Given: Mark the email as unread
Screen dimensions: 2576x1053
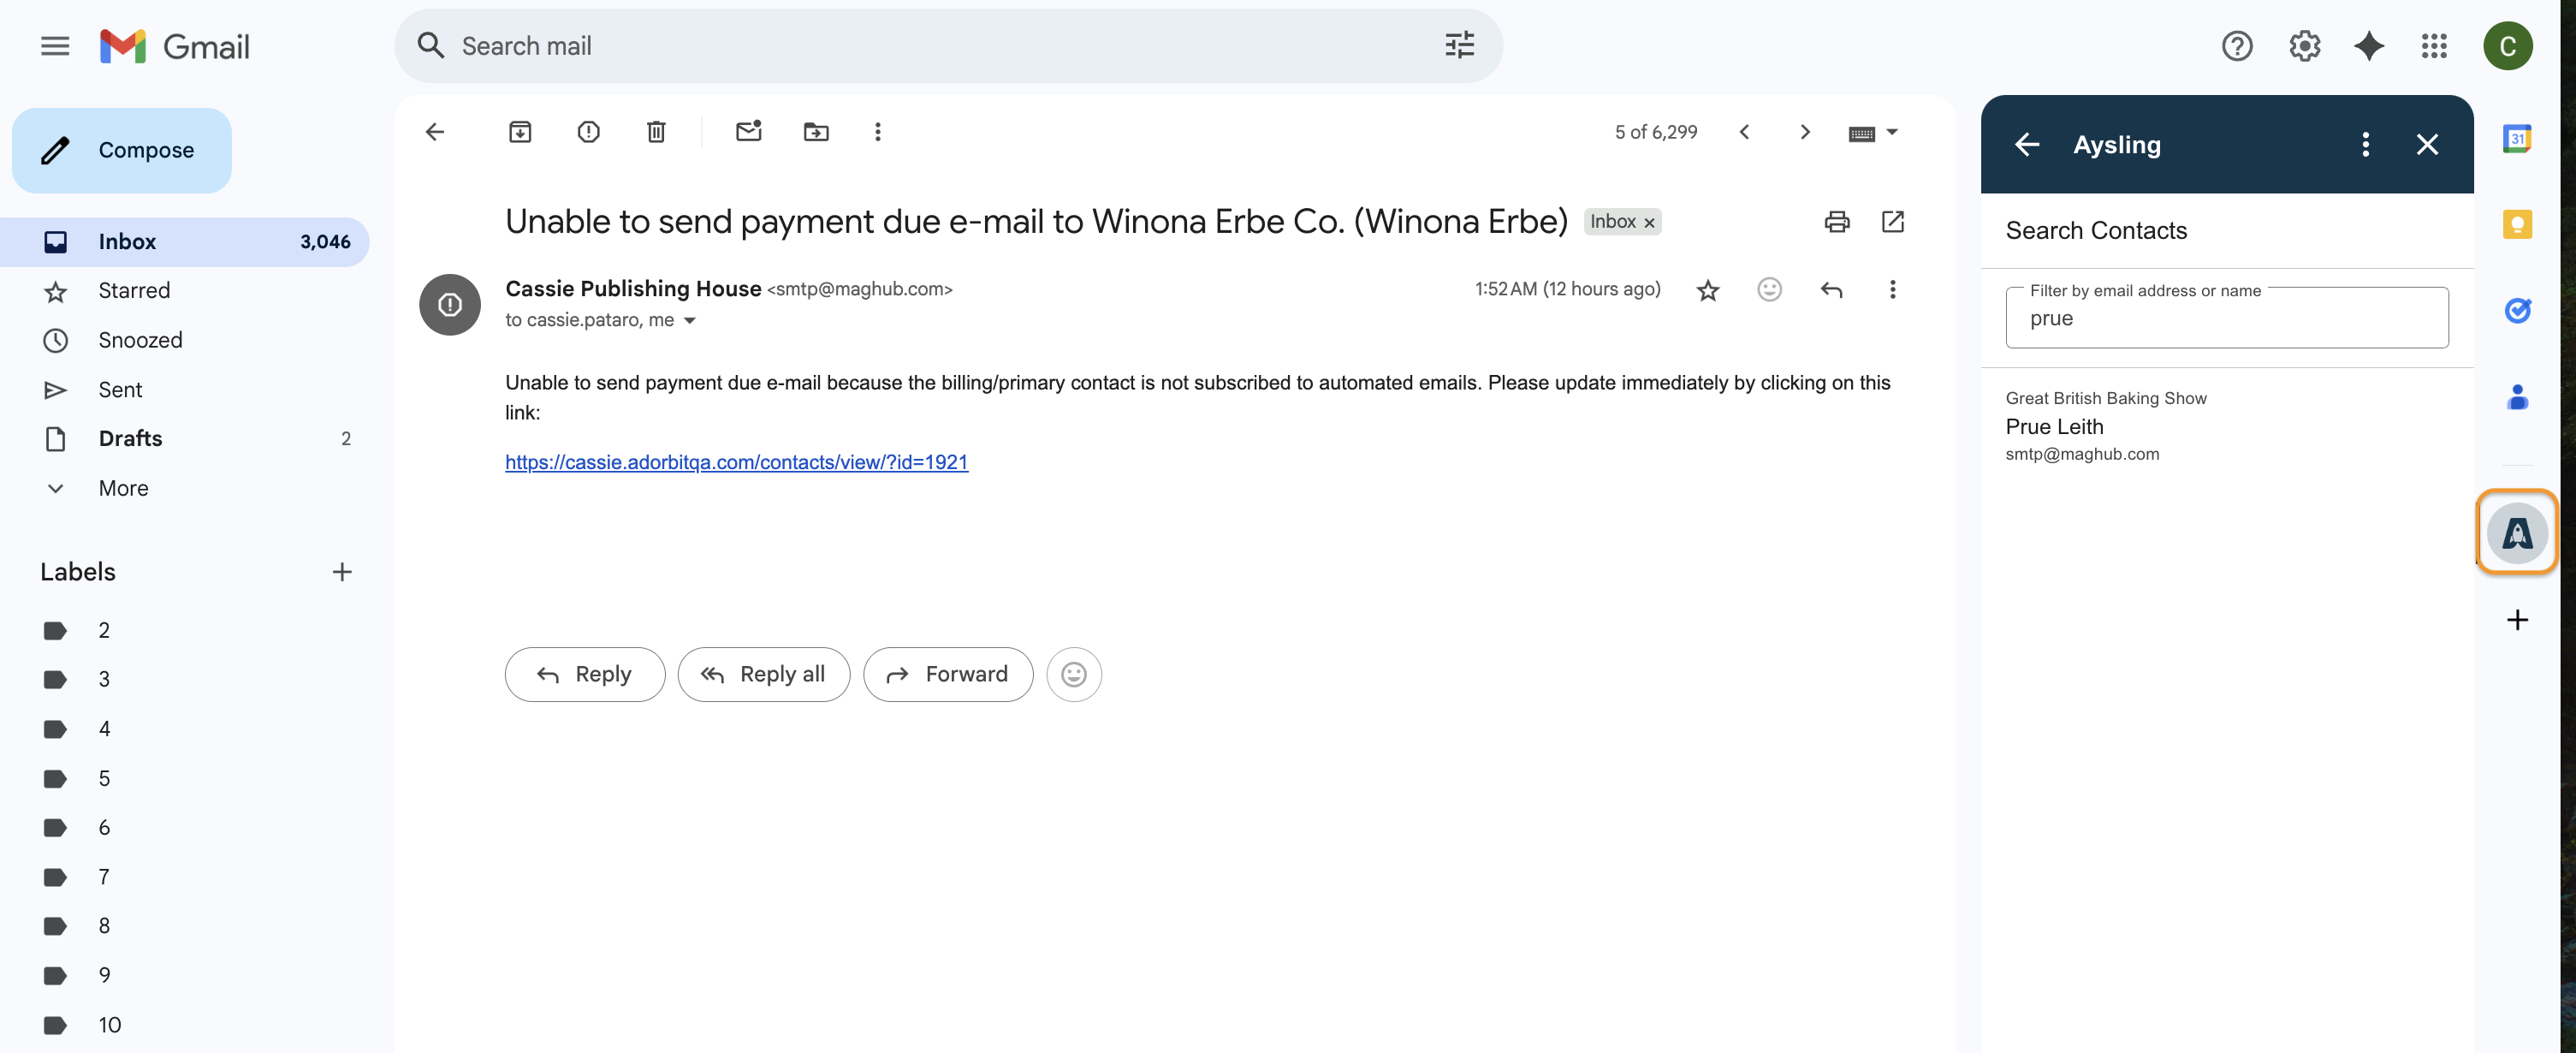Looking at the screenshot, I should click(x=748, y=132).
